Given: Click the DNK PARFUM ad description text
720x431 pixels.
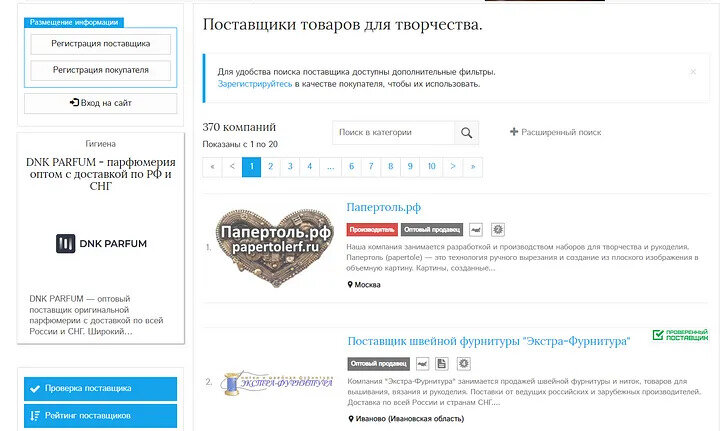Looking at the screenshot, I should pos(96,315).
